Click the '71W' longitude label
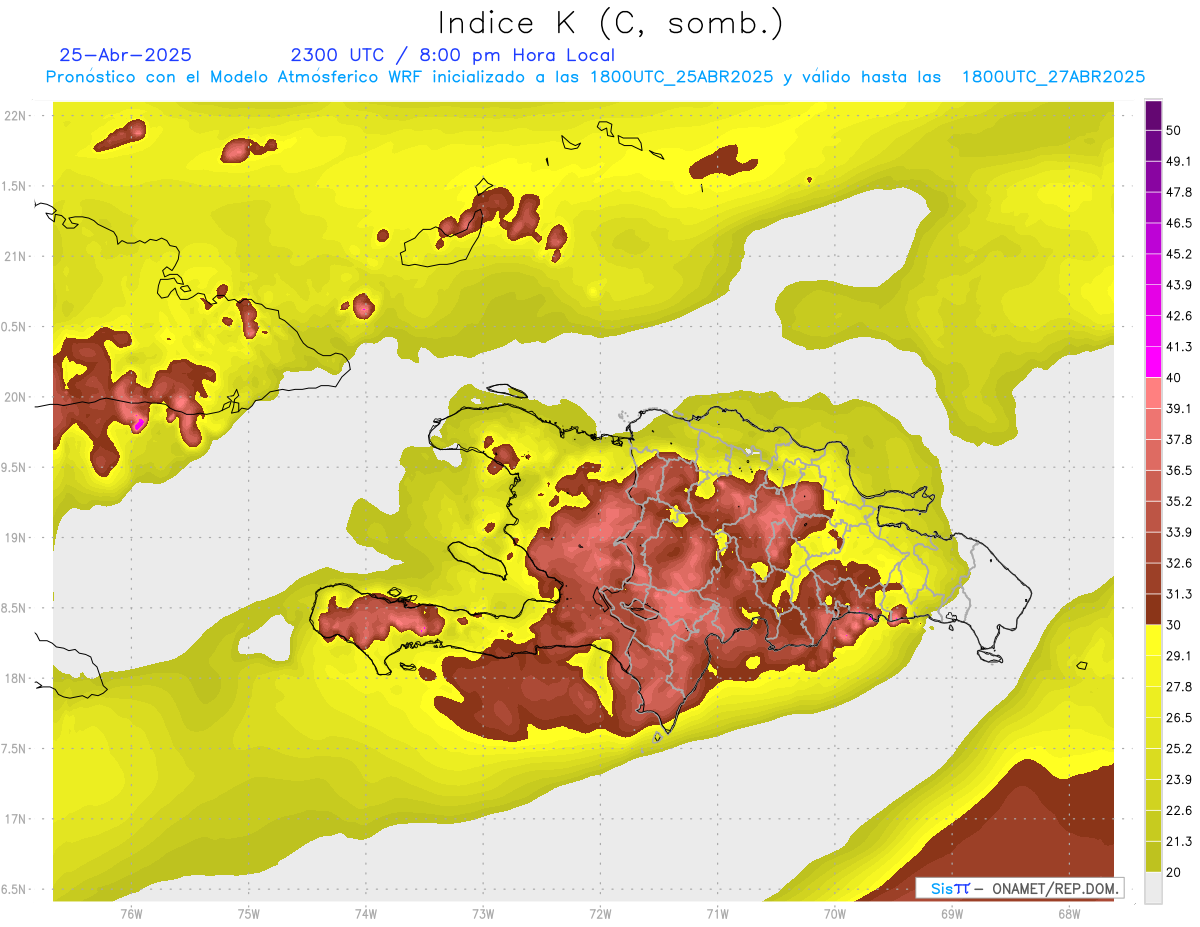The height and width of the screenshot is (927, 1200). [717, 914]
